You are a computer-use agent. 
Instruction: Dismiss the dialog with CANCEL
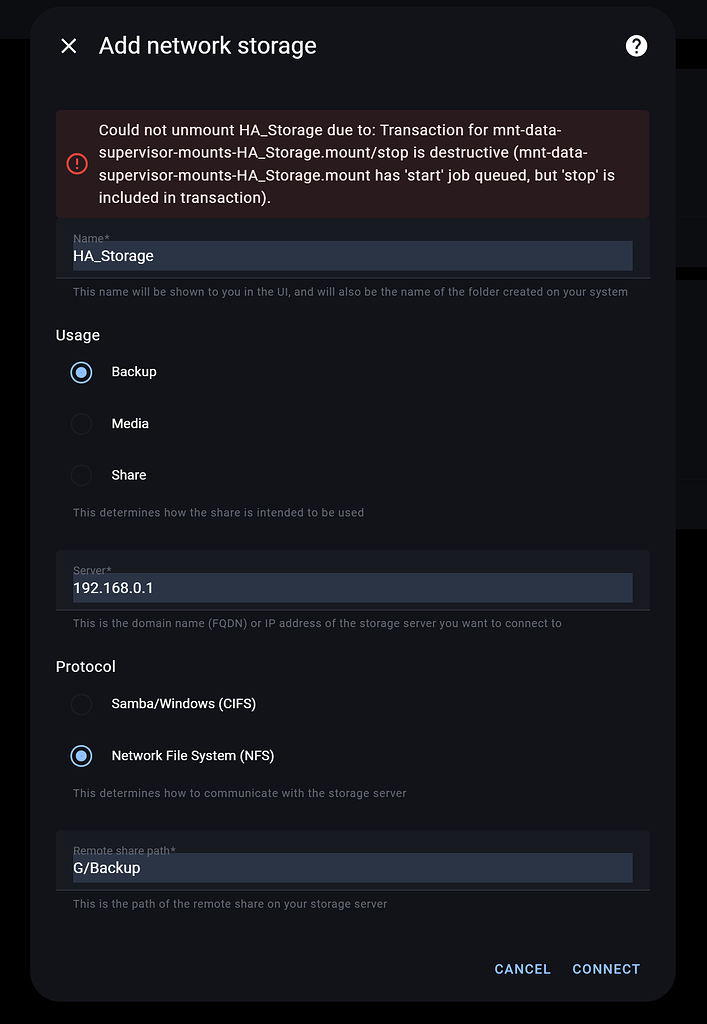522,969
